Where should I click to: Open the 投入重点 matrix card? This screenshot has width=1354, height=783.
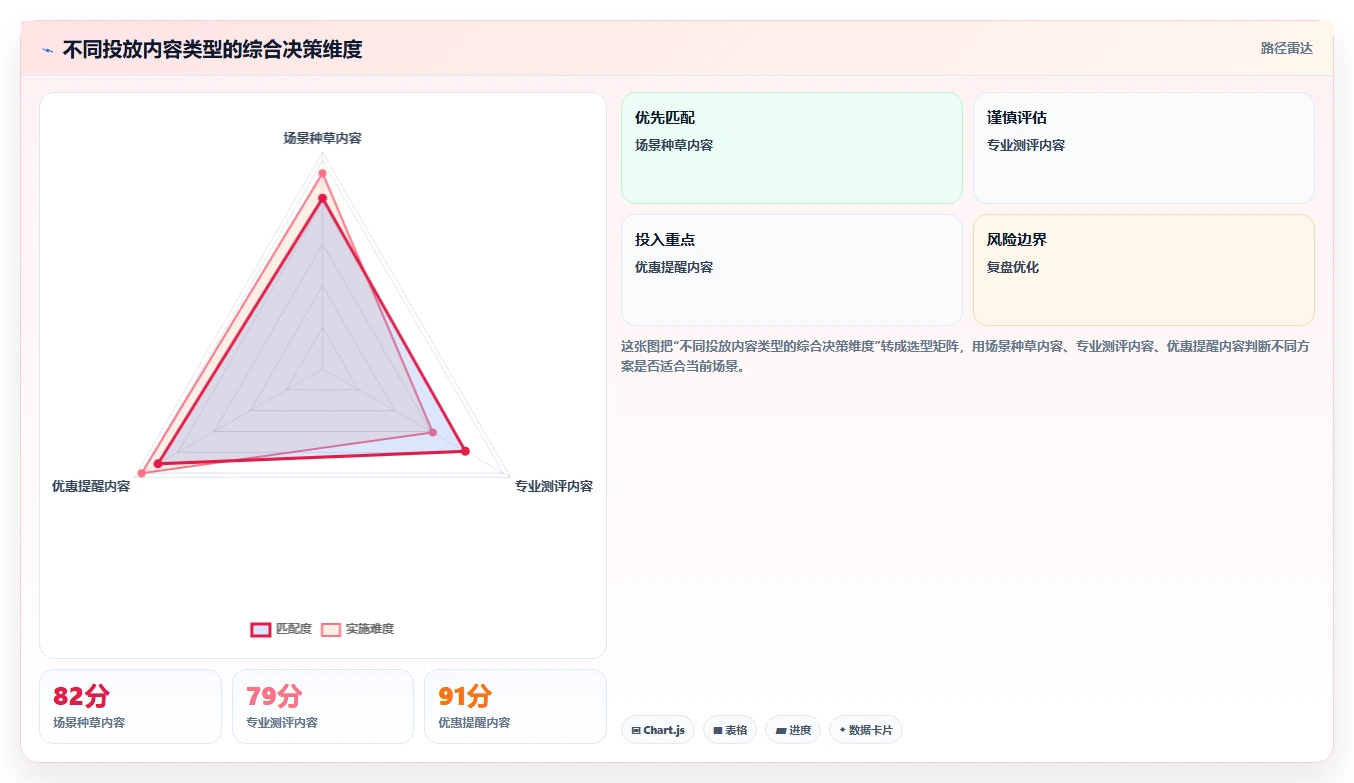pyautogui.click(x=792, y=270)
